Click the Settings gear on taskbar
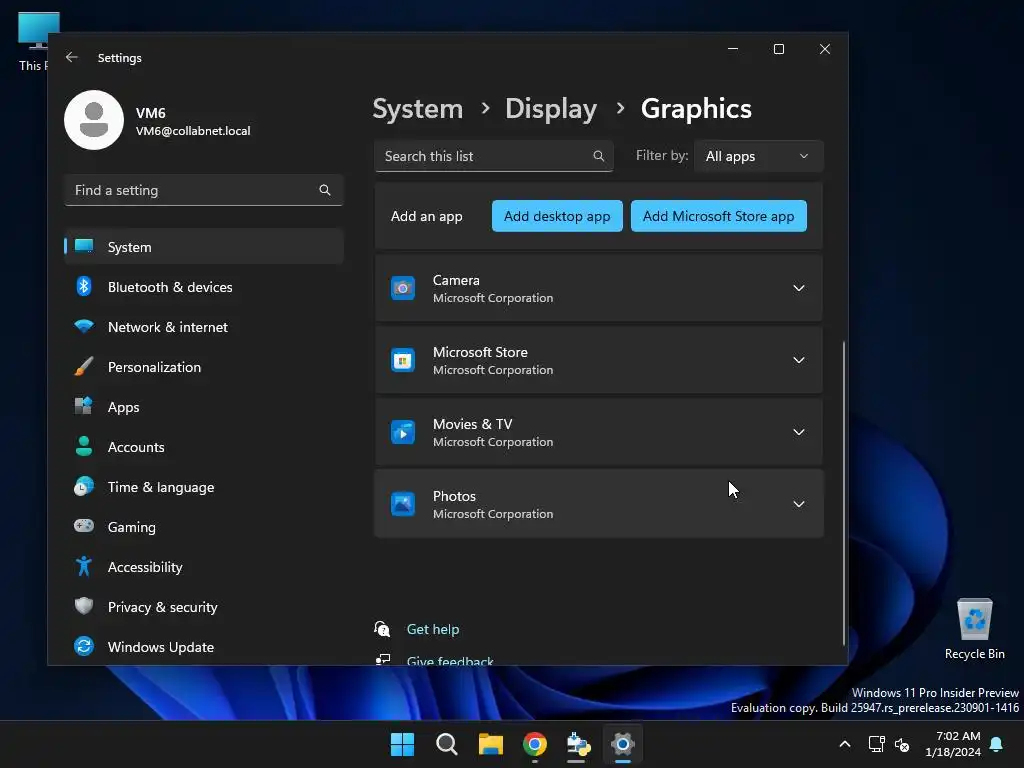This screenshot has width=1024, height=768. [622, 744]
